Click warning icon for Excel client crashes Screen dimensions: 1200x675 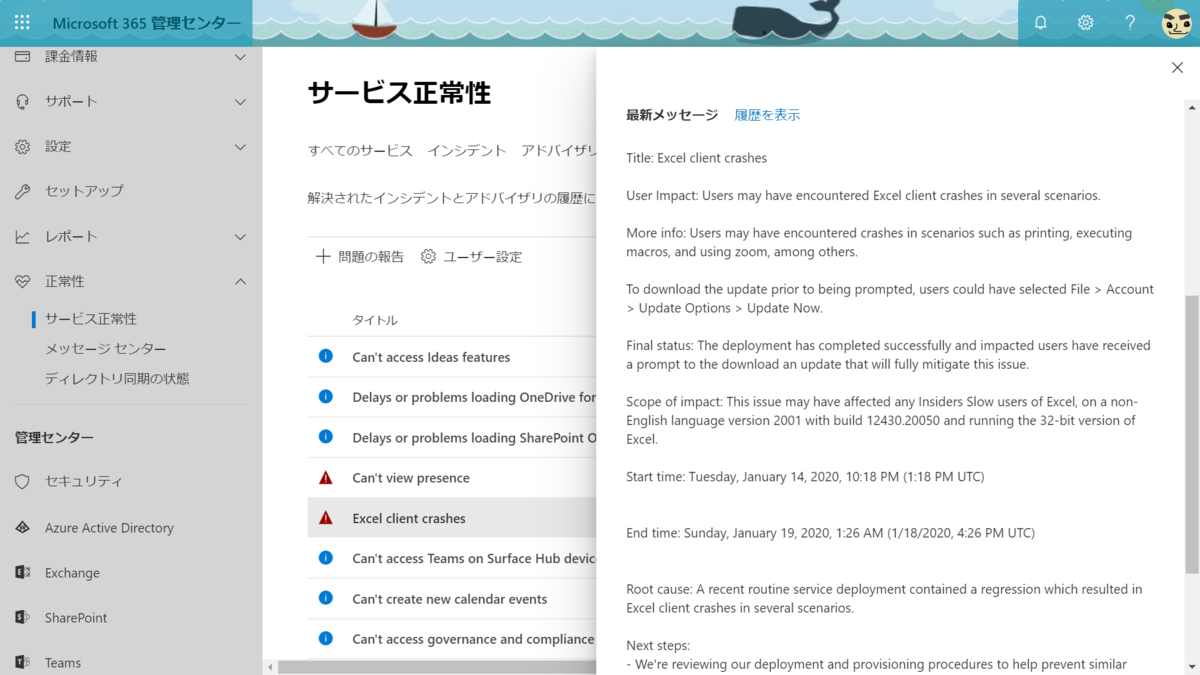click(325, 518)
